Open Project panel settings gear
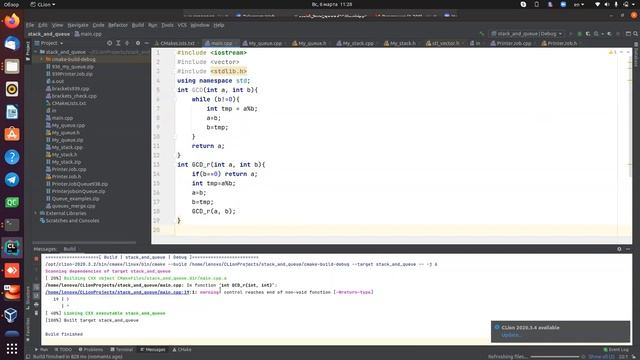This screenshot has width=640, height=360. click(x=138, y=43)
